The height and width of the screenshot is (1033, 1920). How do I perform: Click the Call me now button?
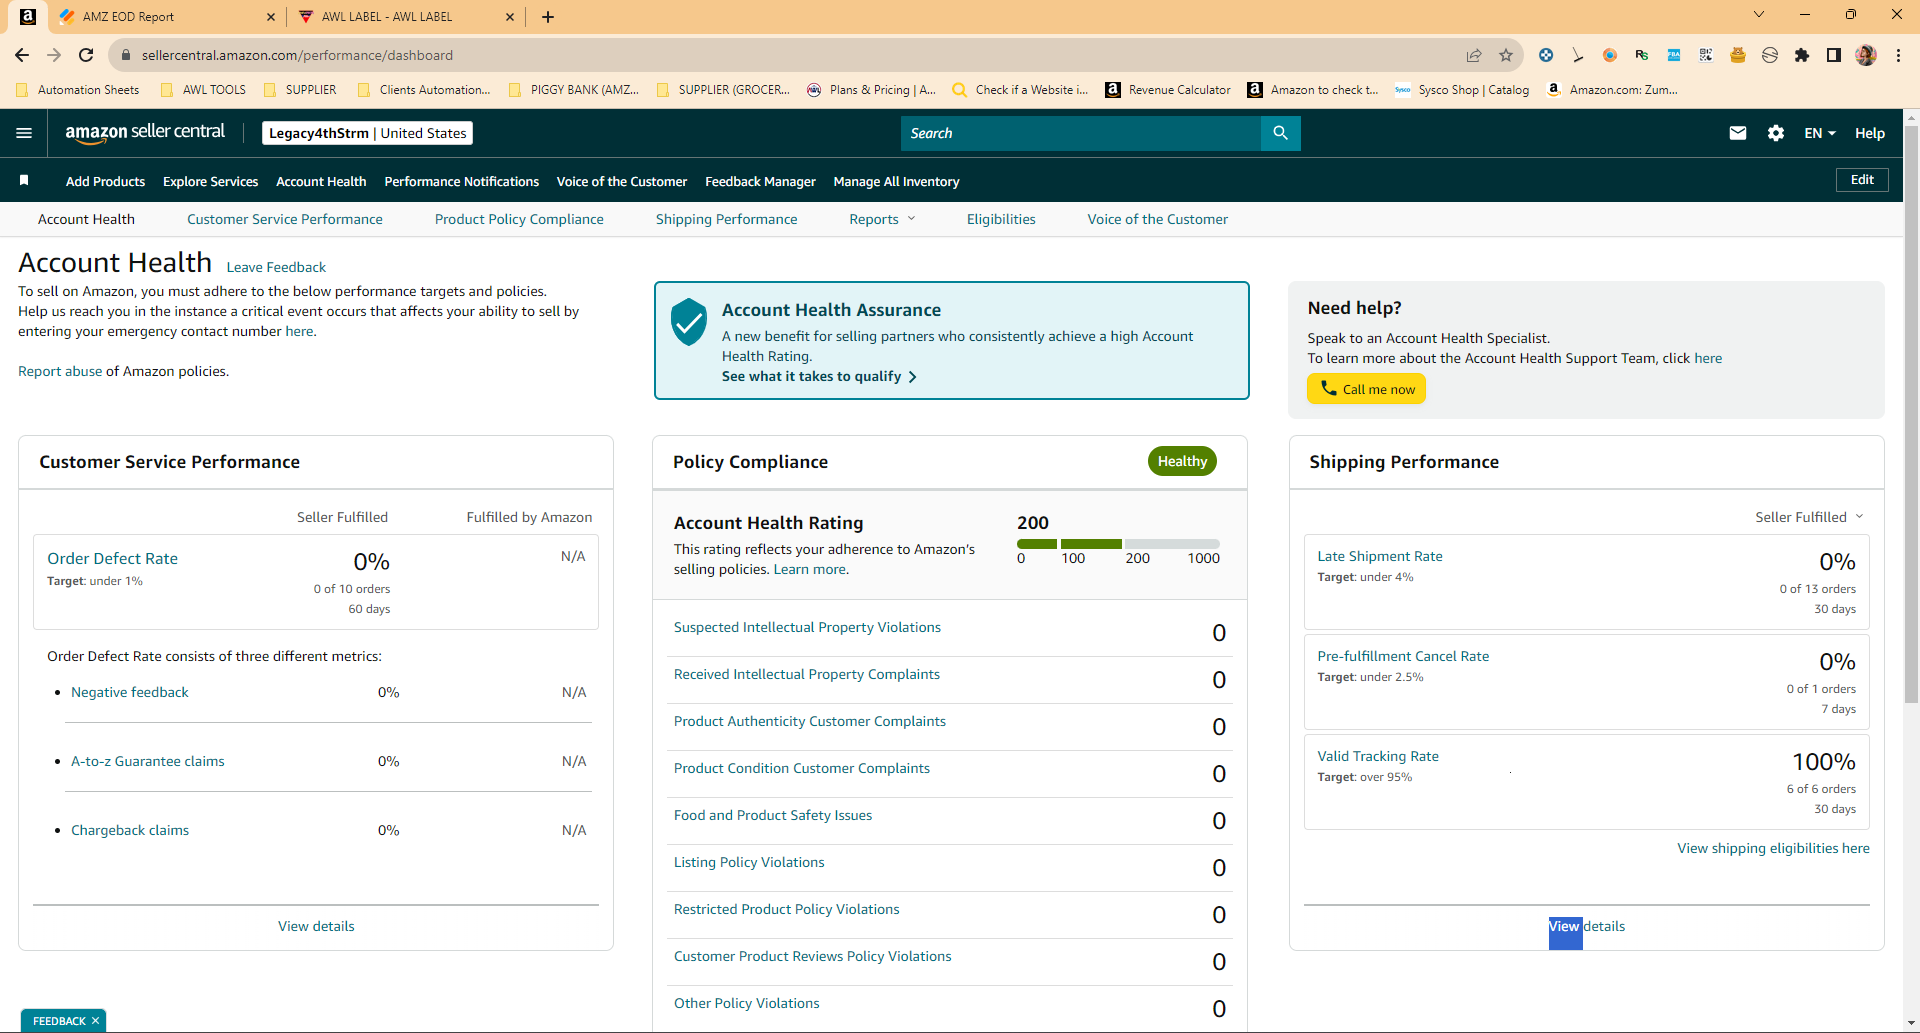point(1366,389)
